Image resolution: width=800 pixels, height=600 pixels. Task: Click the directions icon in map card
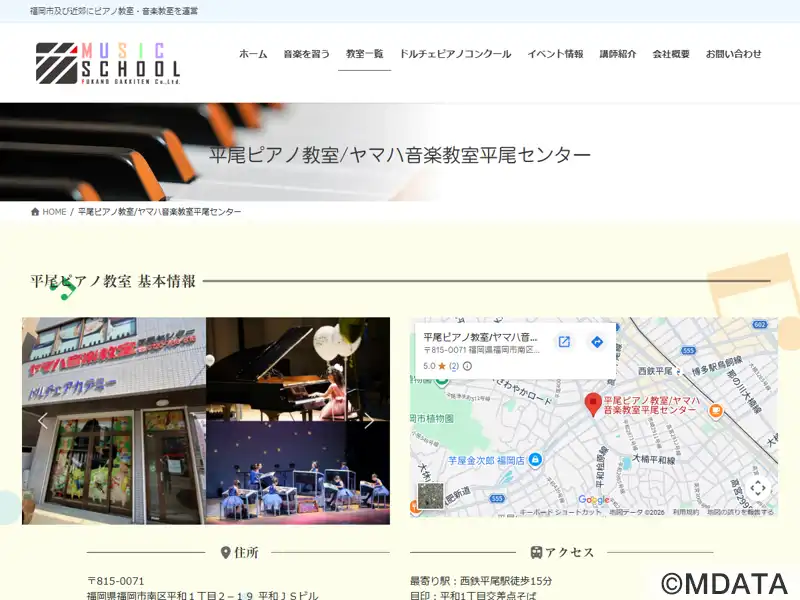coord(597,342)
